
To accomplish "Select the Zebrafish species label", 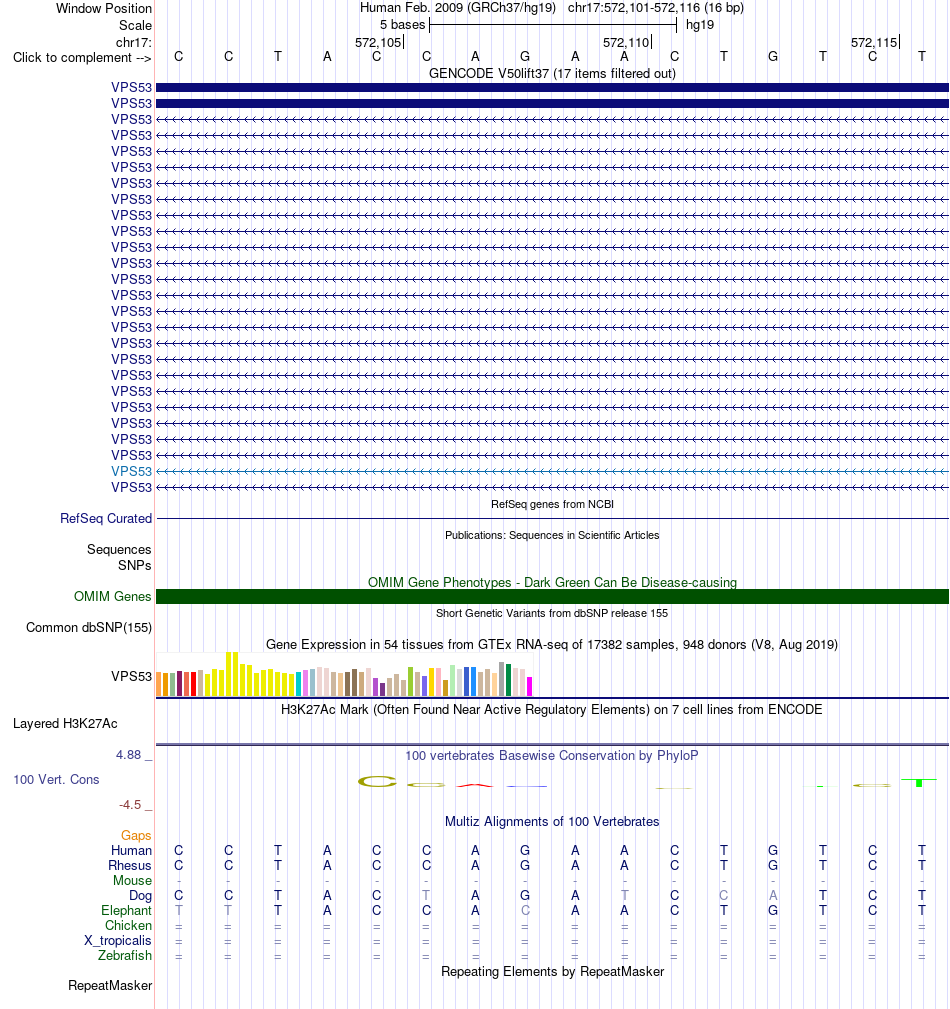I will point(125,956).
